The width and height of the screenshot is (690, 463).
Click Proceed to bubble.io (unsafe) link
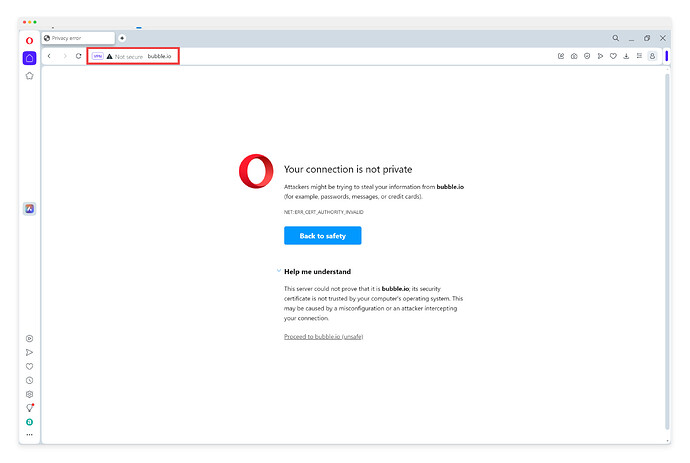[x=323, y=337]
